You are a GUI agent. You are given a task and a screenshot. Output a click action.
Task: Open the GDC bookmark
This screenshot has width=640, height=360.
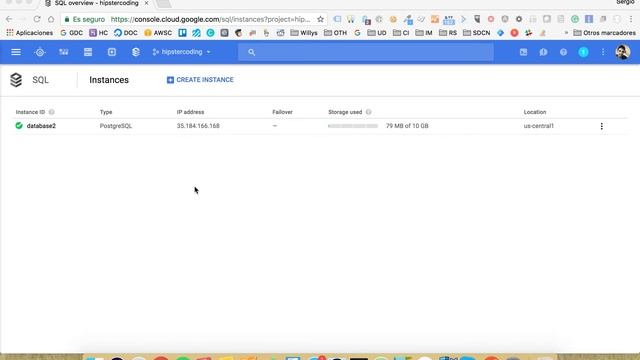[x=71, y=33]
